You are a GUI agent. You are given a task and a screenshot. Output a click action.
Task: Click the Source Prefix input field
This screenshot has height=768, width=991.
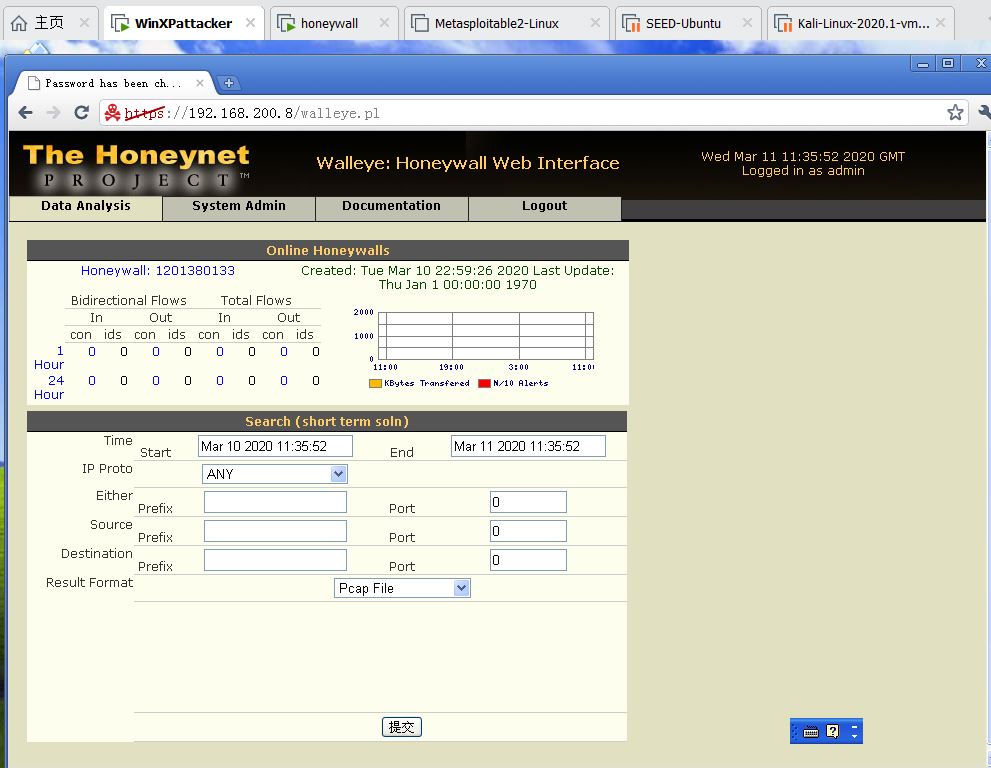[x=275, y=531]
